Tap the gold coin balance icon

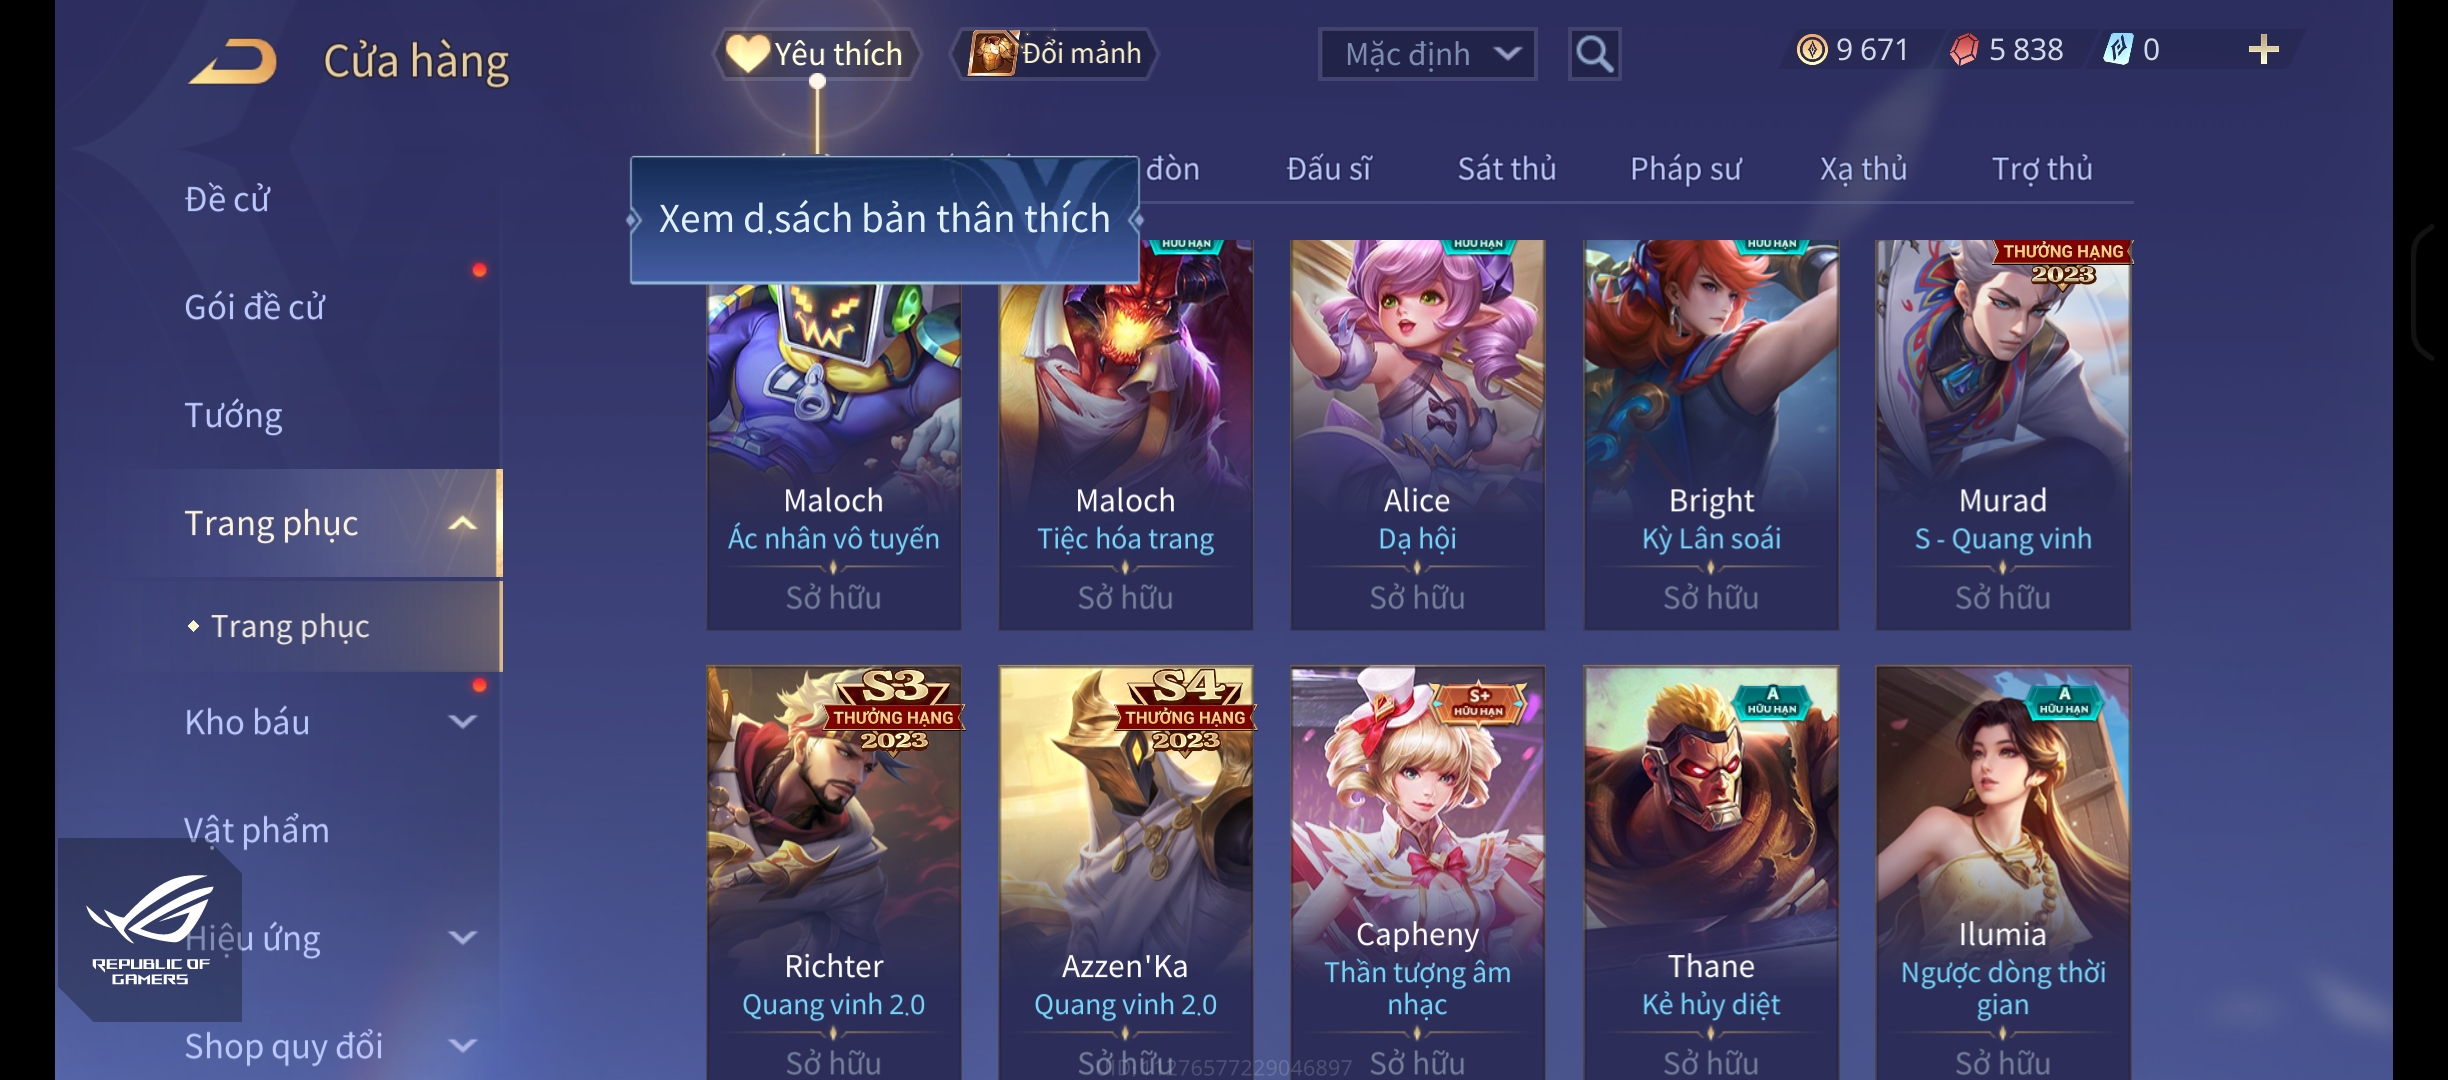[1811, 49]
